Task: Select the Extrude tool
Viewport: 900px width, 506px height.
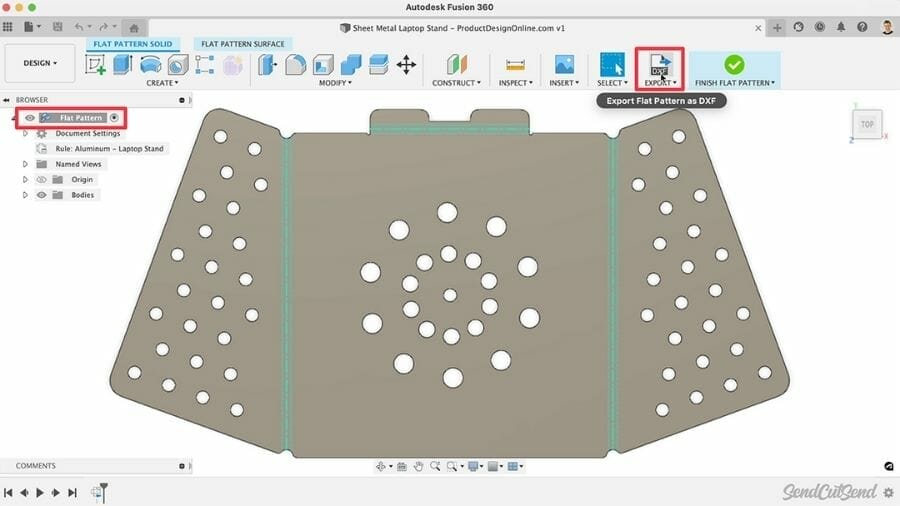Action: 122,64
